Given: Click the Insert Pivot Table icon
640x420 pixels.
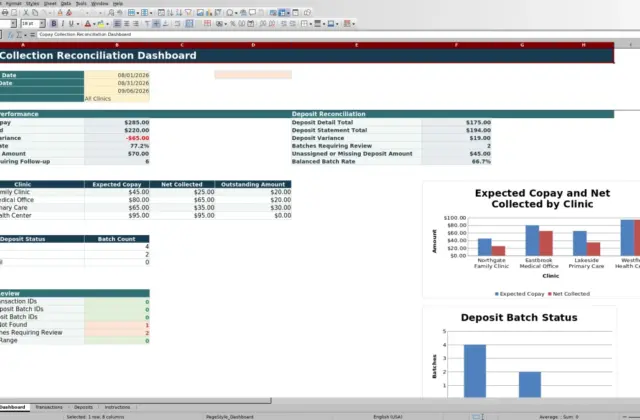Looking at the screenshot, I should [x=218, y=13].
